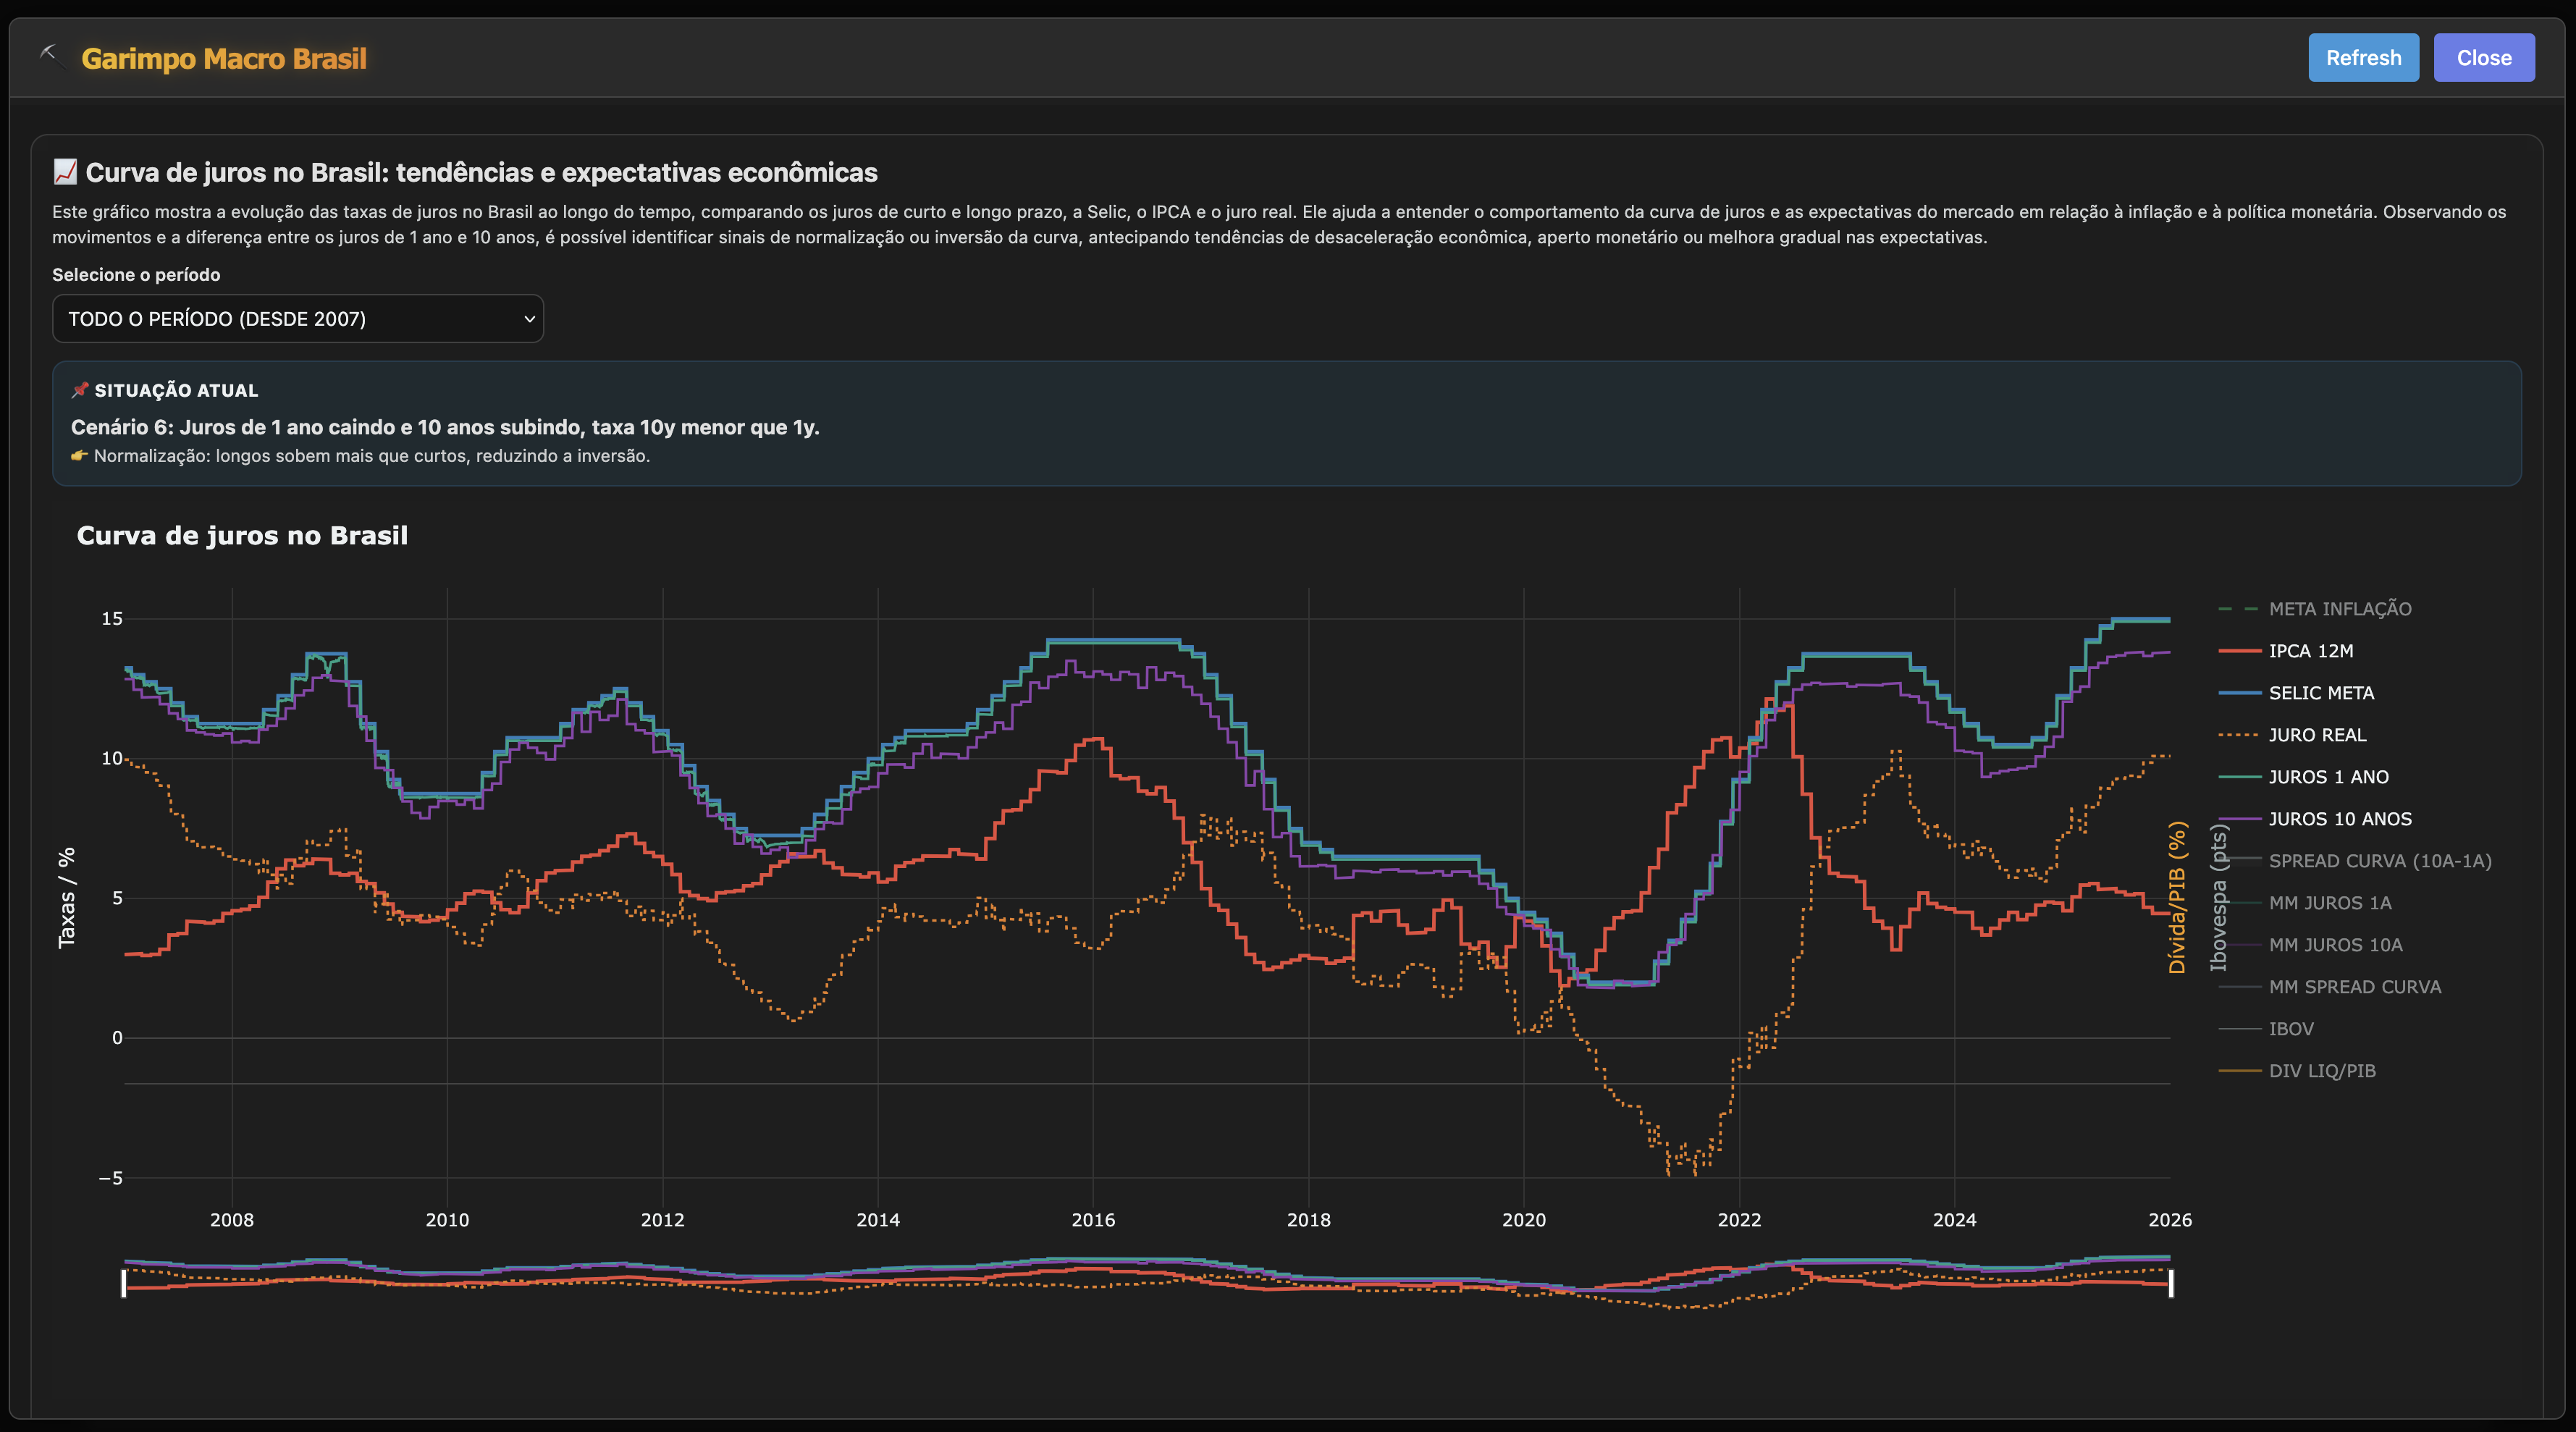Click the dropdown chevron for Todo o Período

529,319
